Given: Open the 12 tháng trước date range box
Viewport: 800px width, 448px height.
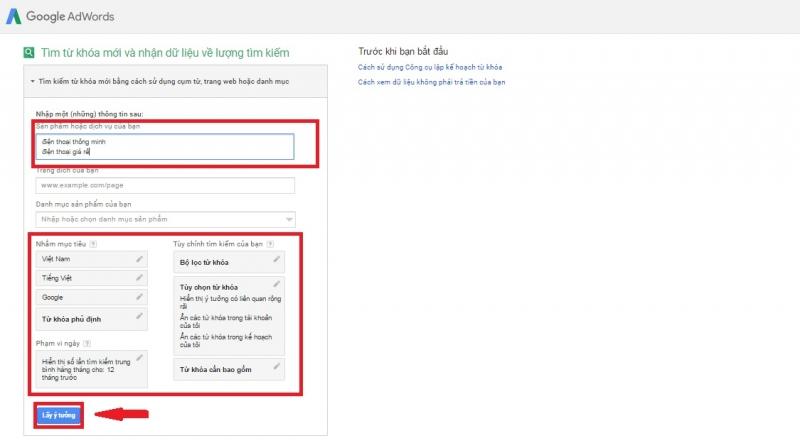Looking at the screenshot, I should point(92,369).
